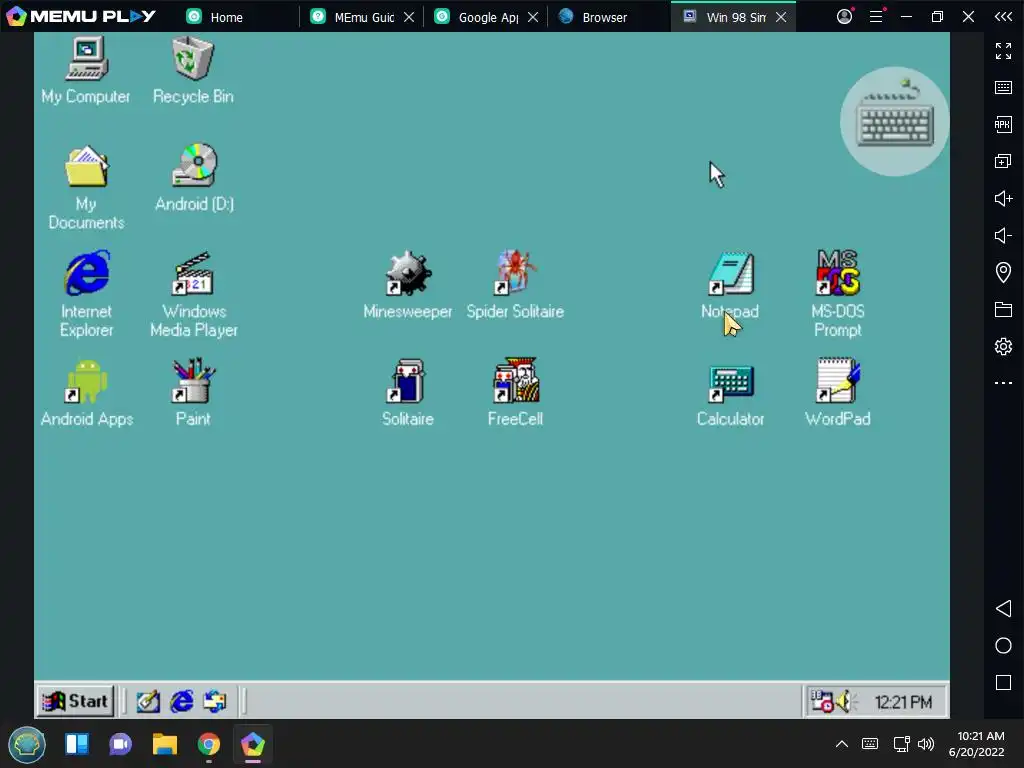Launch Internet Explorer from Quick Launch
1024x768 pixels.
(x=182, y=702)
